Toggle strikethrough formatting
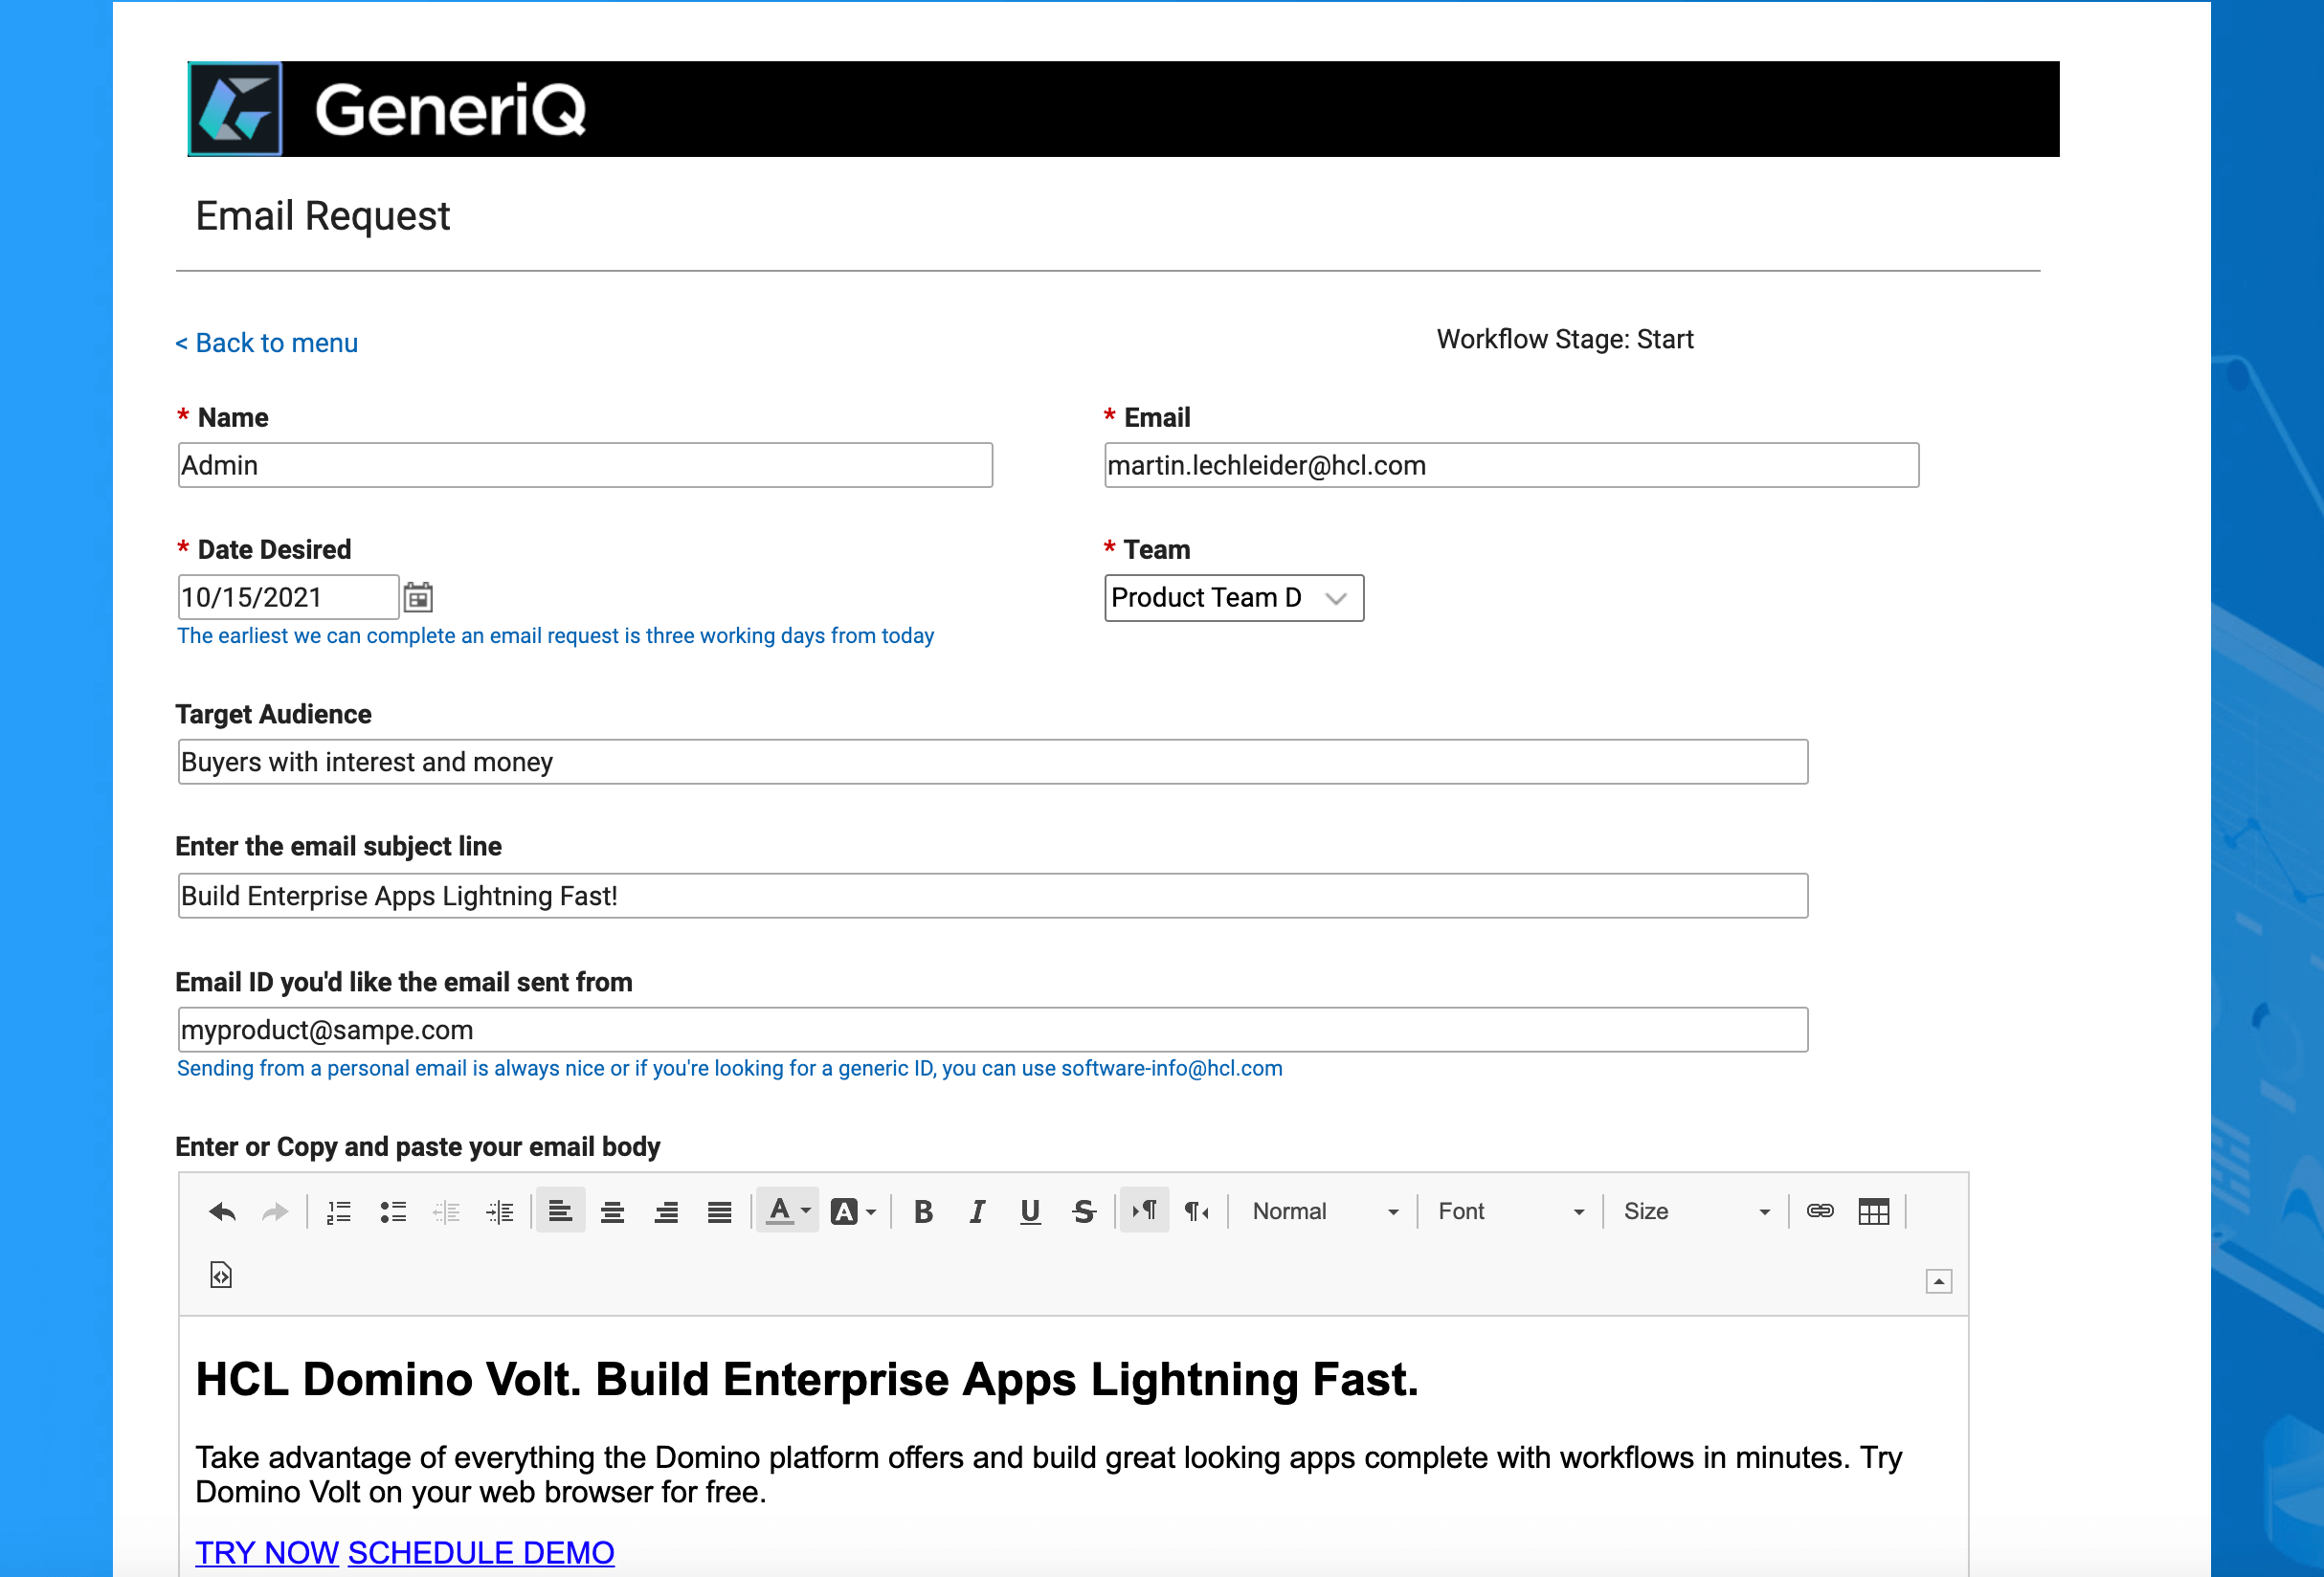The image size is (2324, 1577). tap(1084, 1212)
